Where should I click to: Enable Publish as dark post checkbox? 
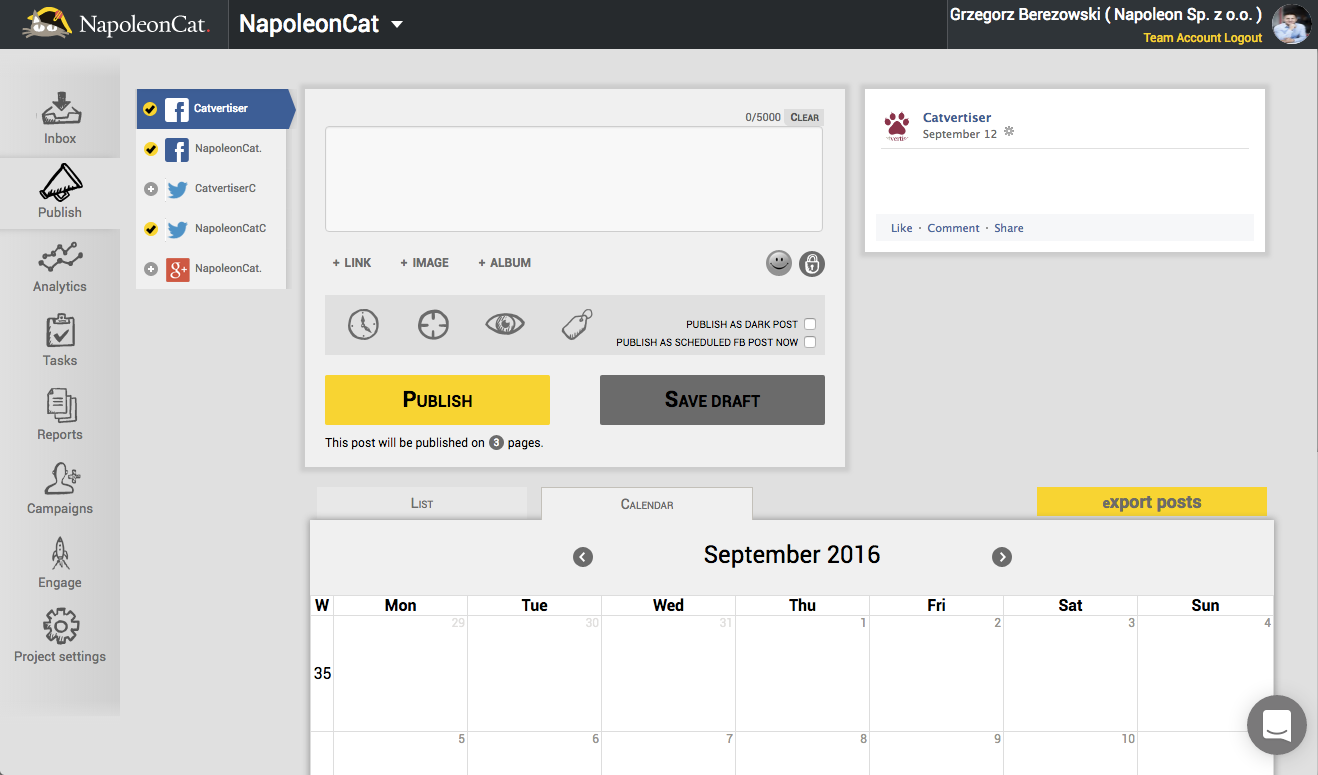[x=810, y=324]
